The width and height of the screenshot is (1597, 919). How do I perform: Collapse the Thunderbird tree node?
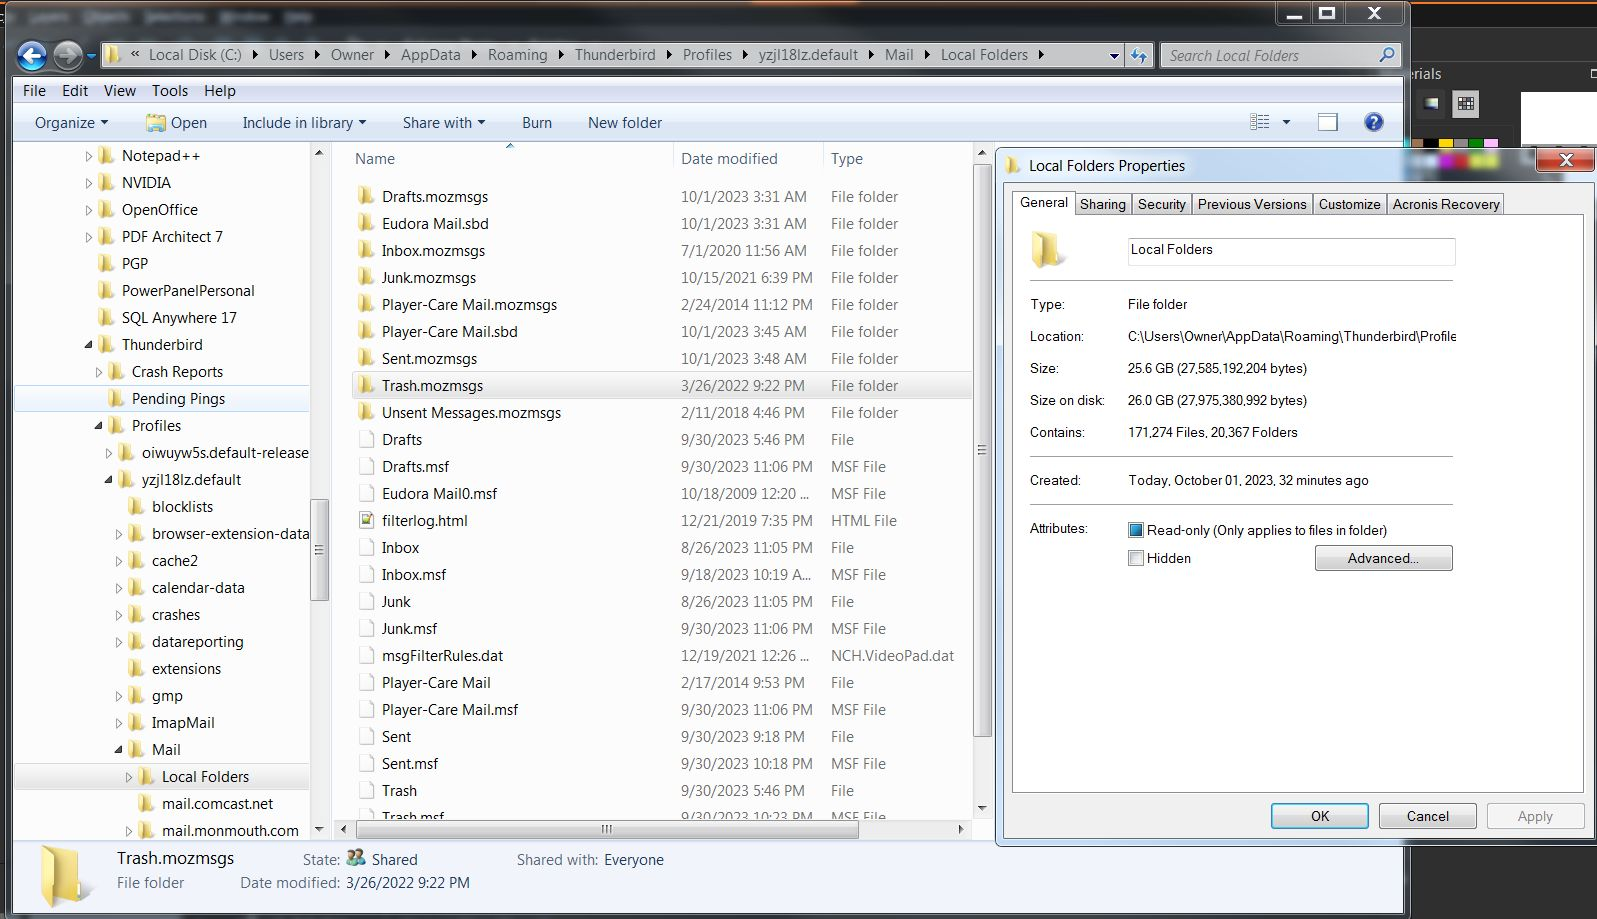pyautogui.click(x=89, y=345)
